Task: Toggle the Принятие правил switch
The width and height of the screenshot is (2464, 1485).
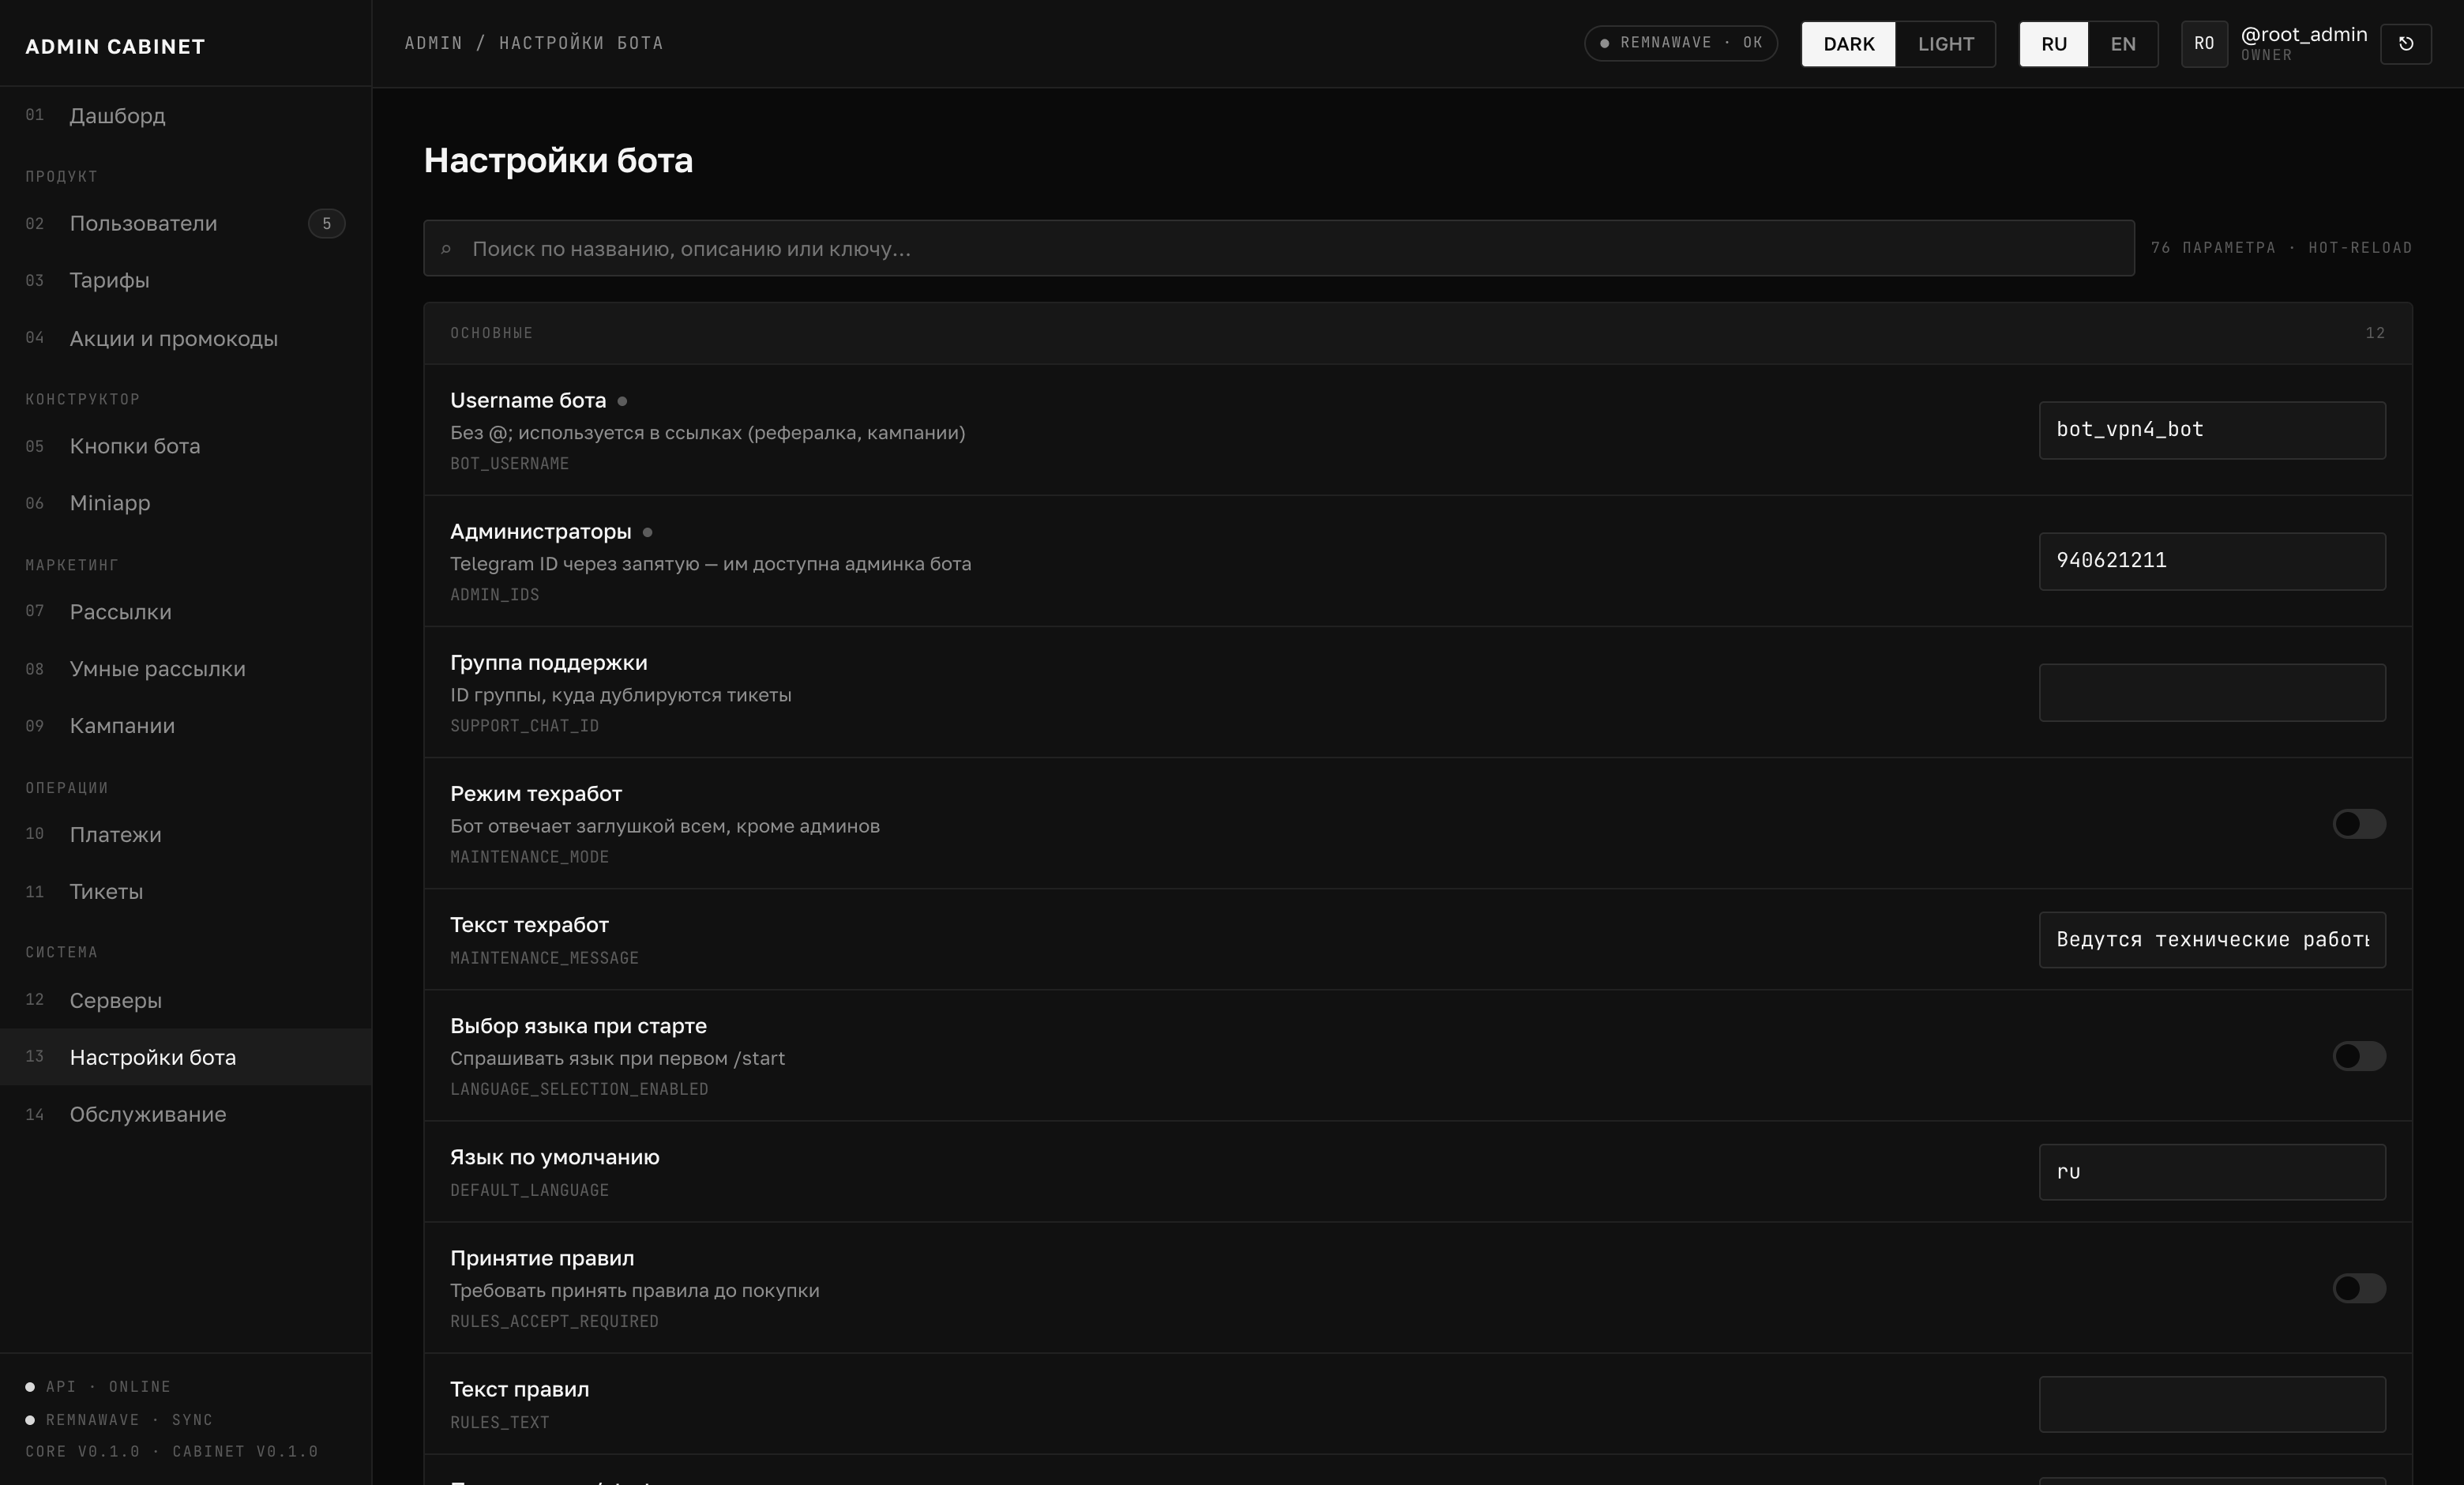Action: (x=2358, y=1288)
